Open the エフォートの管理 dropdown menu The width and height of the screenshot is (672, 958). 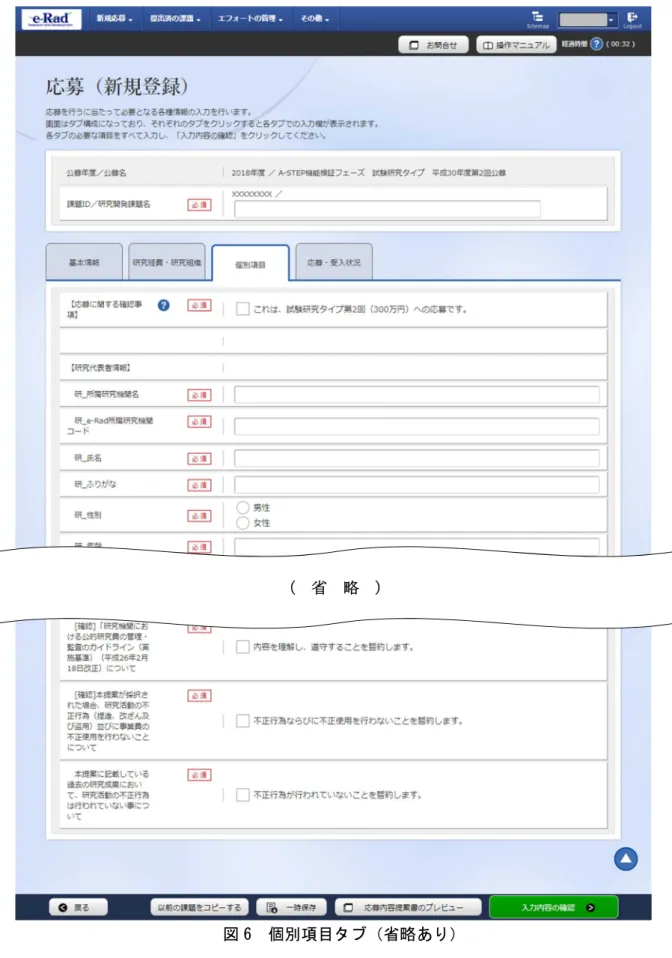(250, 19)
